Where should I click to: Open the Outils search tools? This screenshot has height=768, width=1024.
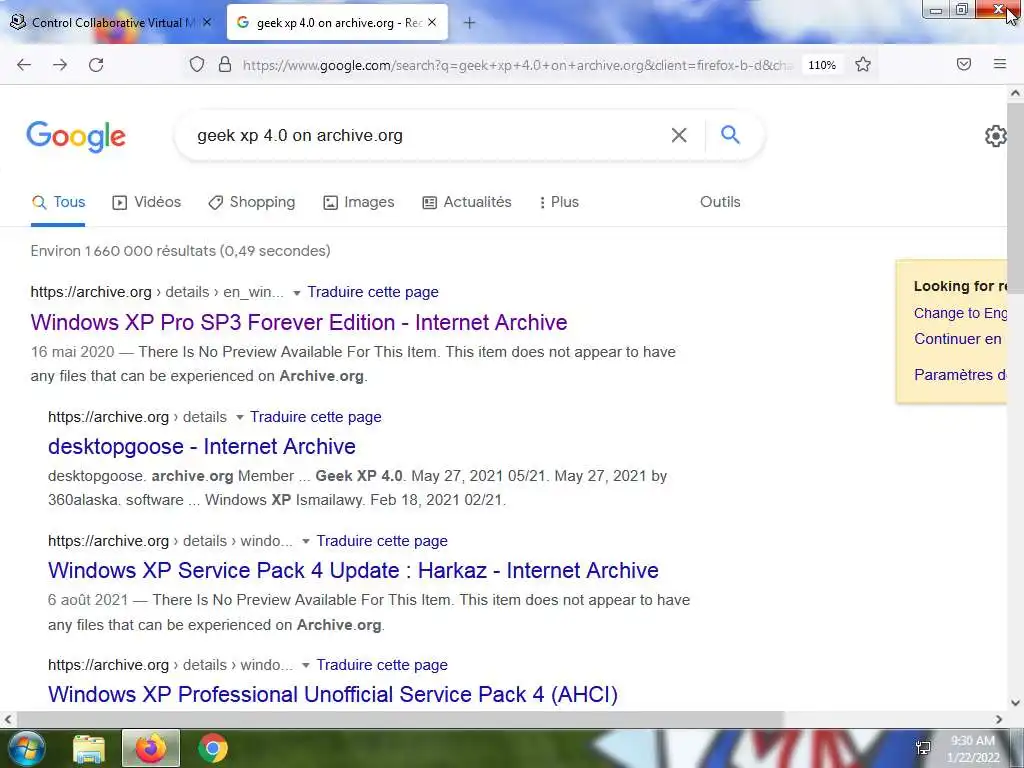coord(720,202)
